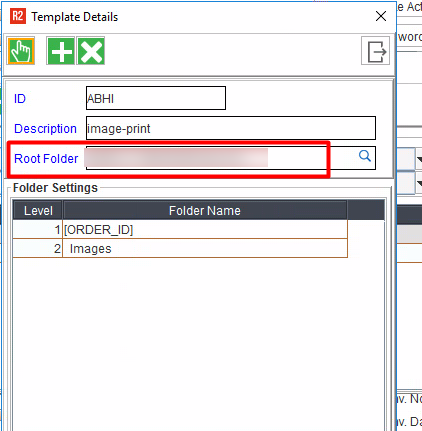Click the ID field containing ABHI
Screen dimensions: 422x431
coord(156,98)
